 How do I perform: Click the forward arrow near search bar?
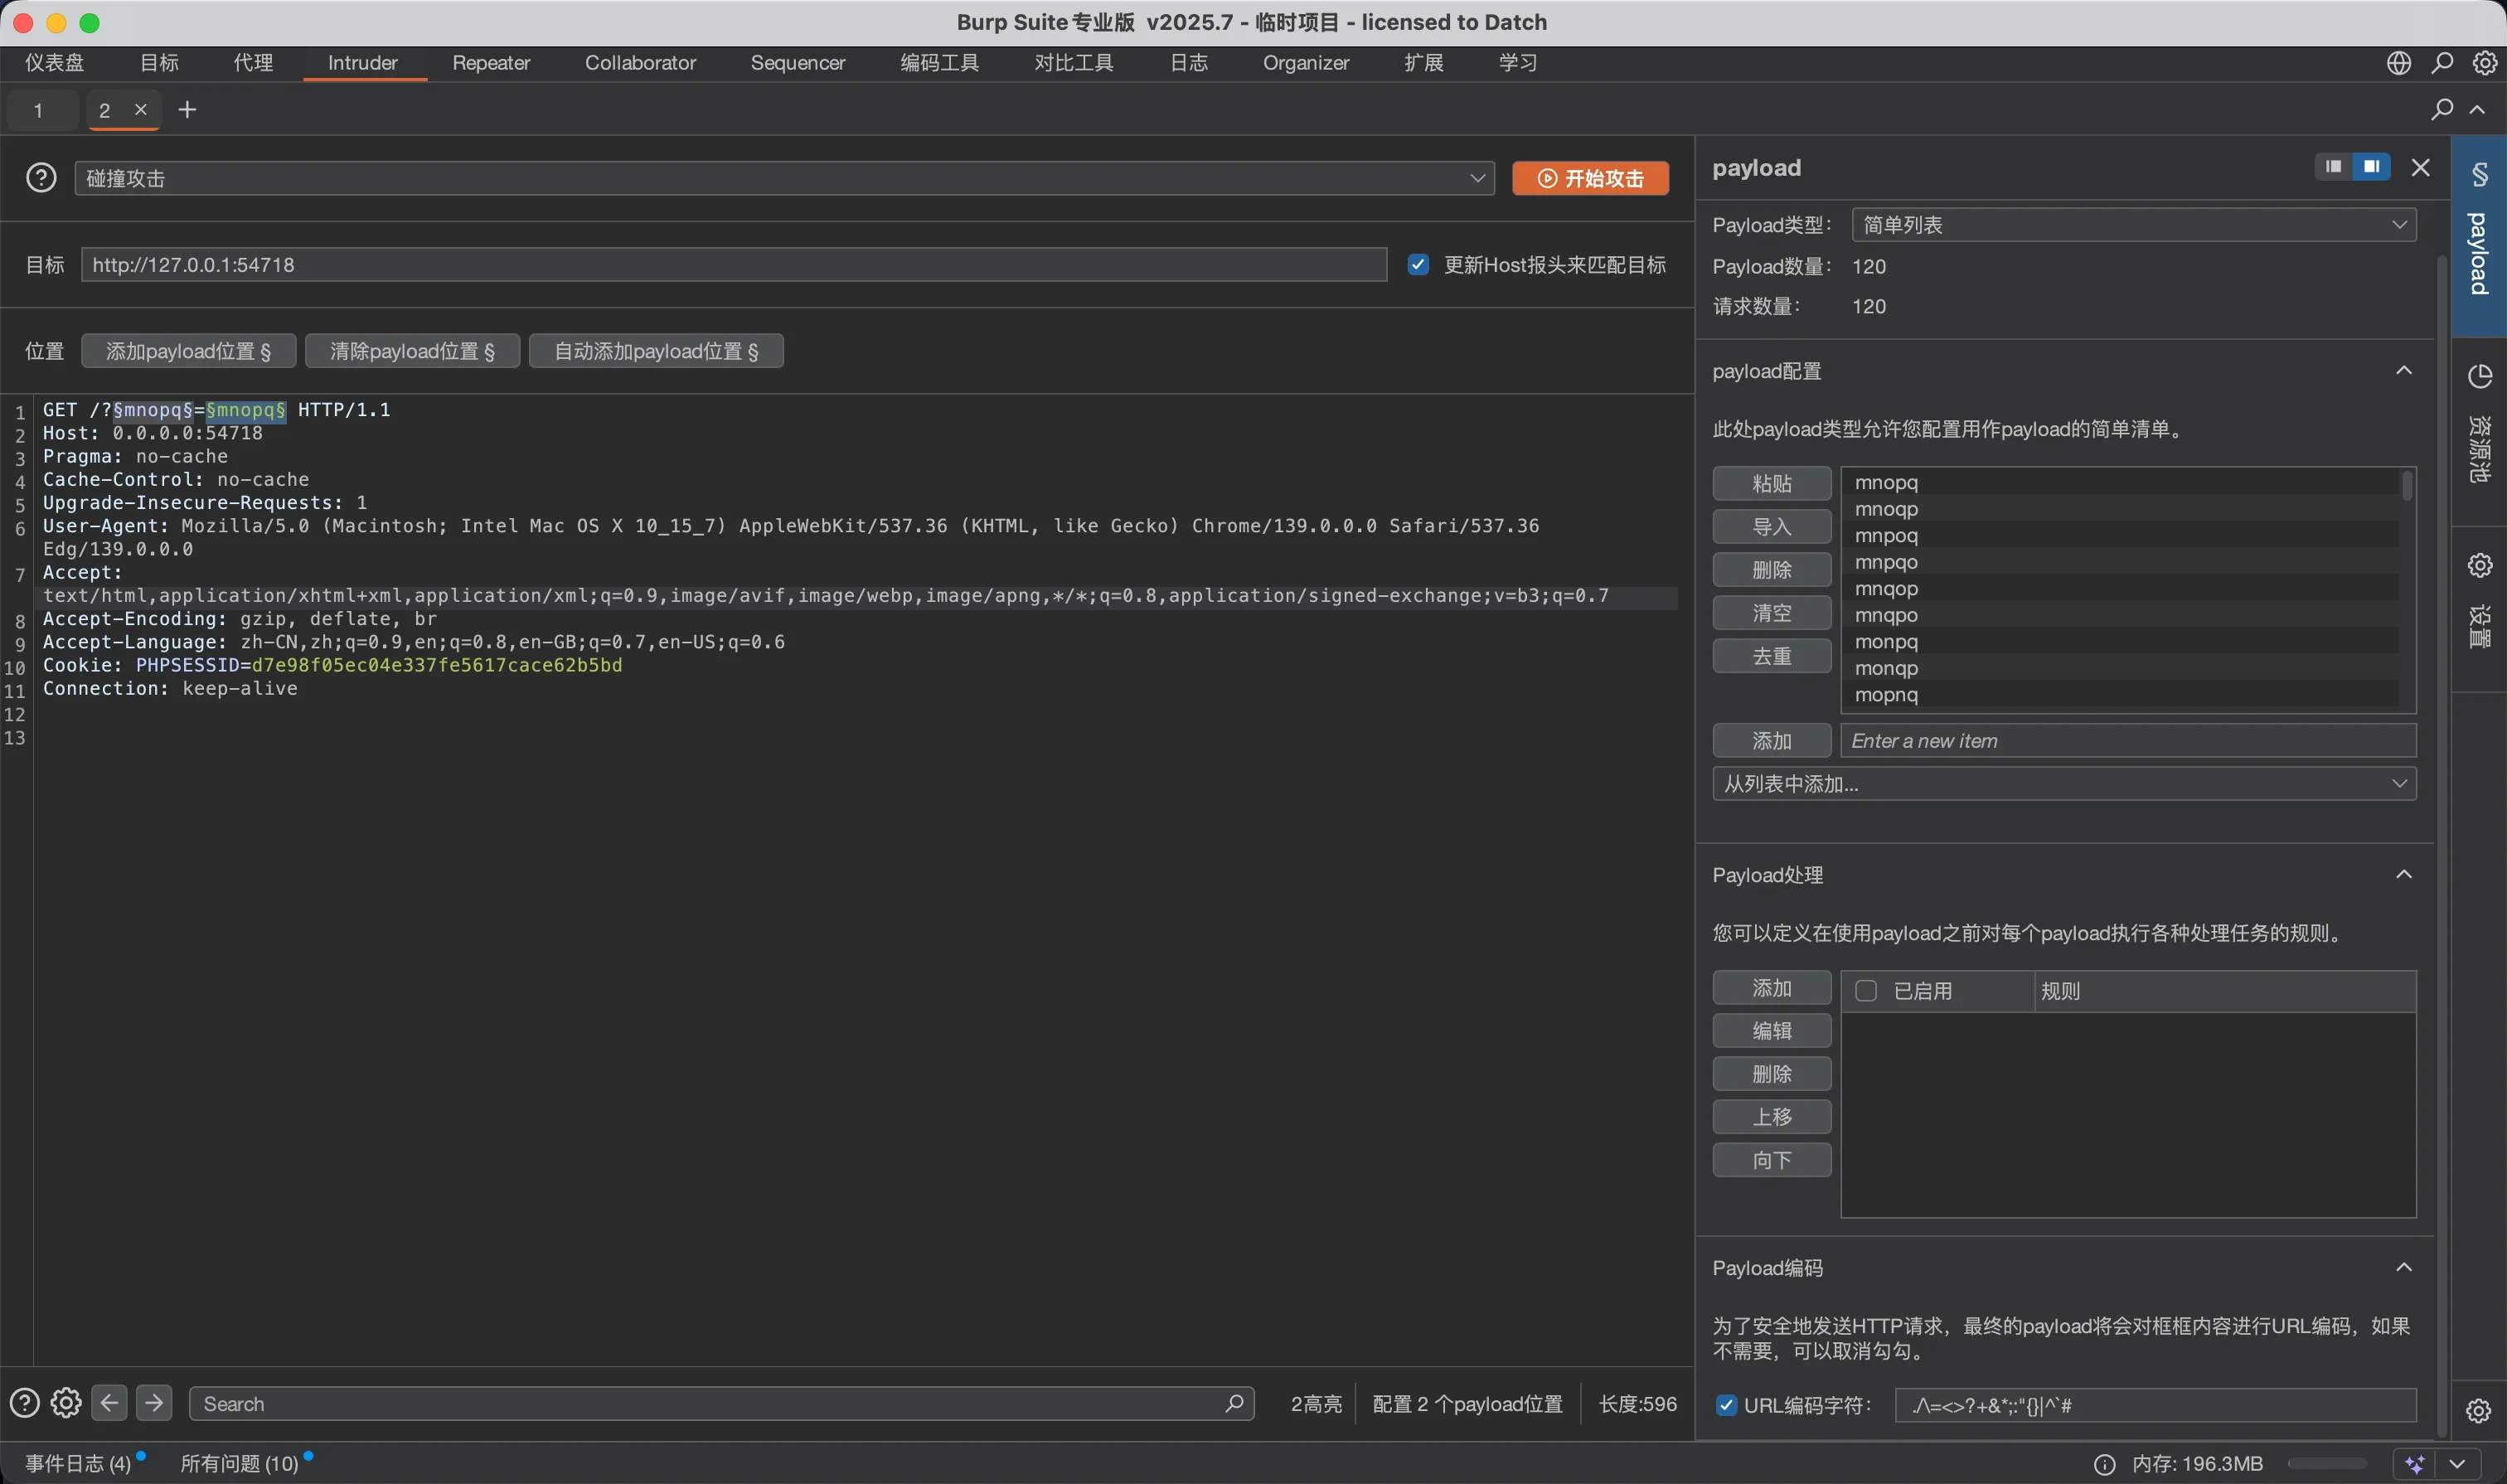[x=154, y=1403]
